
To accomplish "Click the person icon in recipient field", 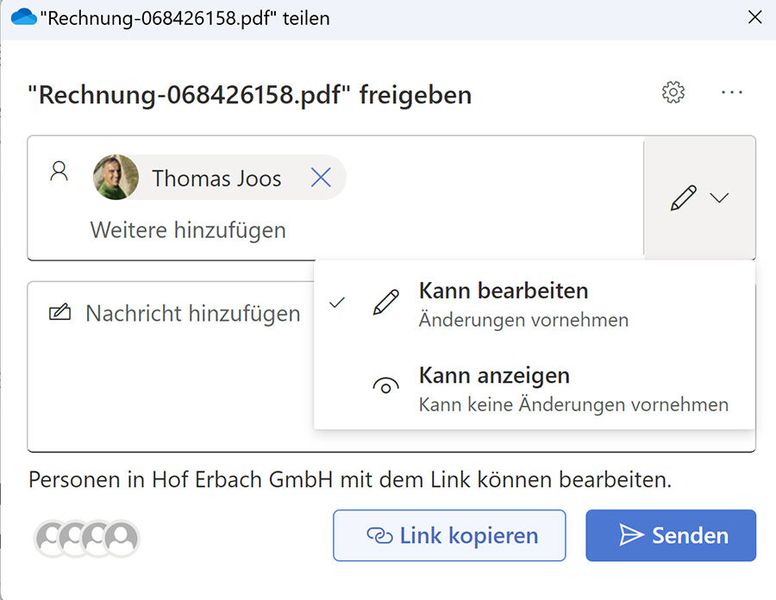I will [x=59, y=171].
